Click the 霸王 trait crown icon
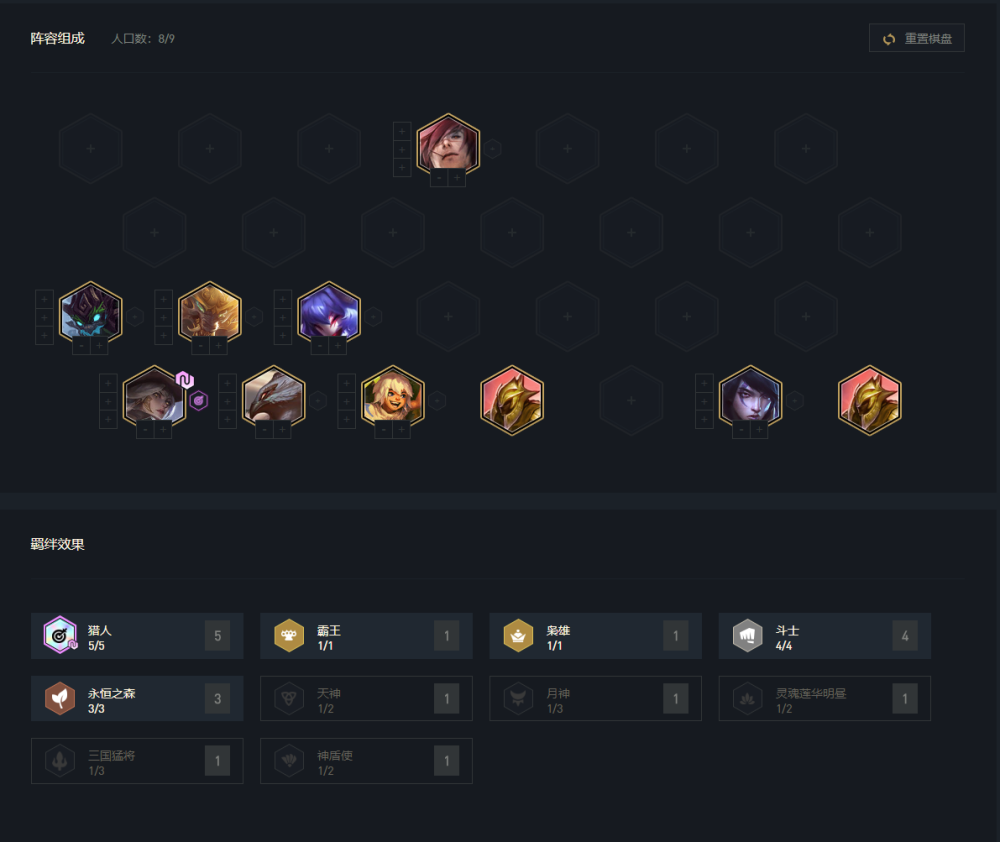 [289, 636]
